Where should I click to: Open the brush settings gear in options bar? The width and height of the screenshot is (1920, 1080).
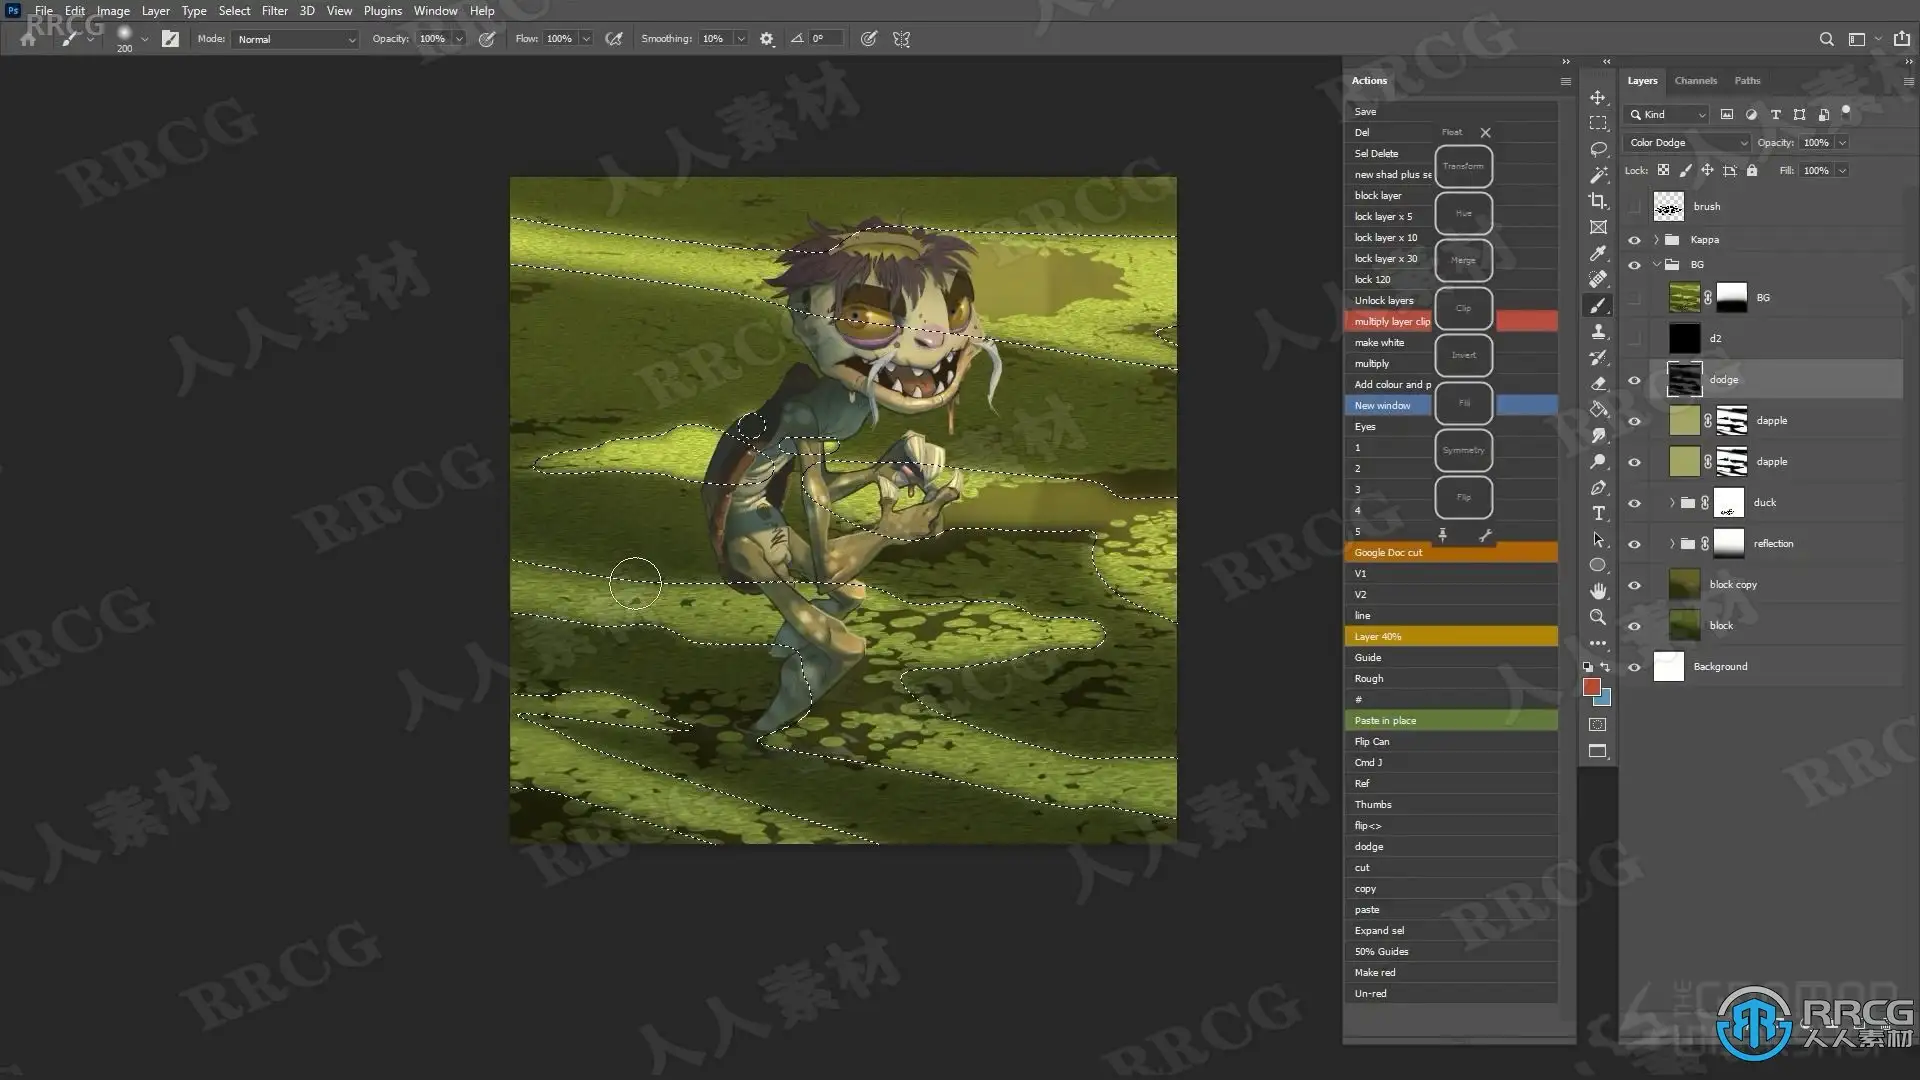767,39
